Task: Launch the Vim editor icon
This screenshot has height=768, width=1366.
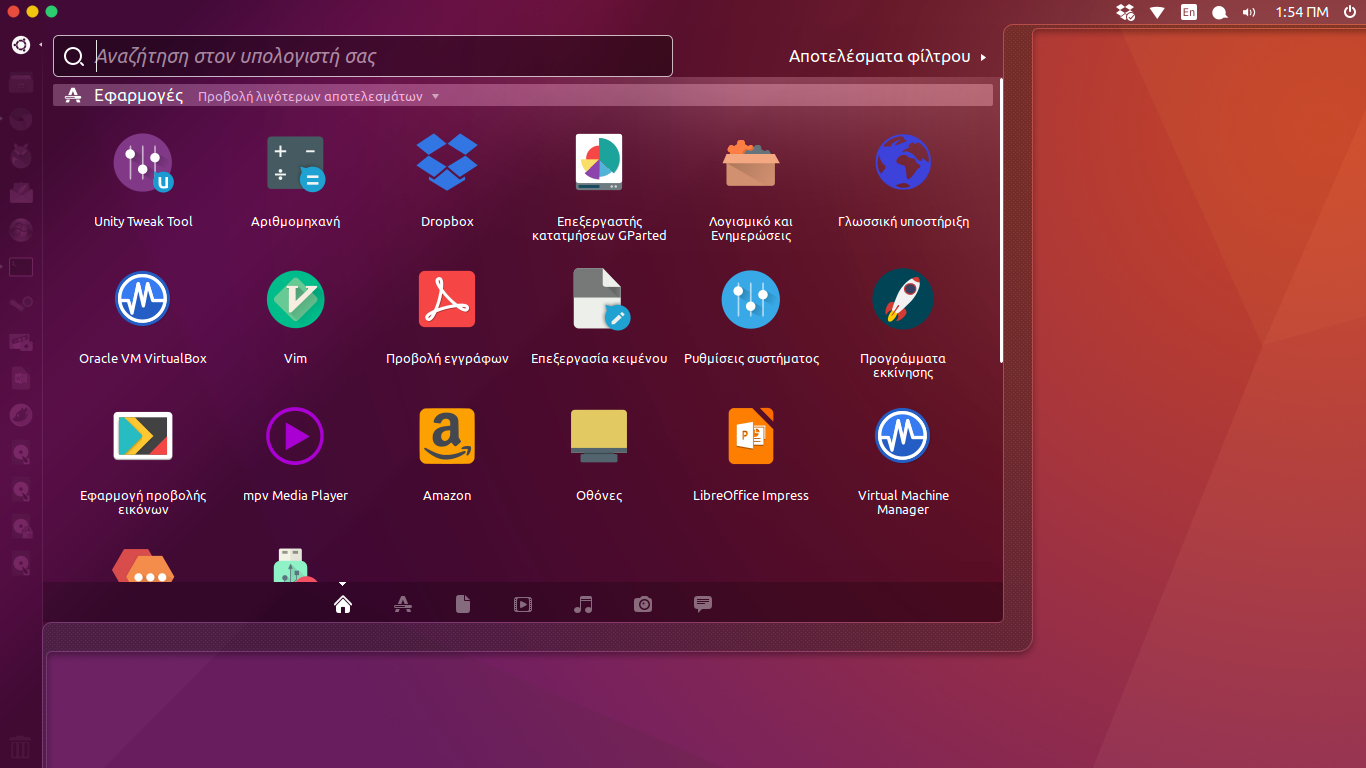Action: point(295,299)
